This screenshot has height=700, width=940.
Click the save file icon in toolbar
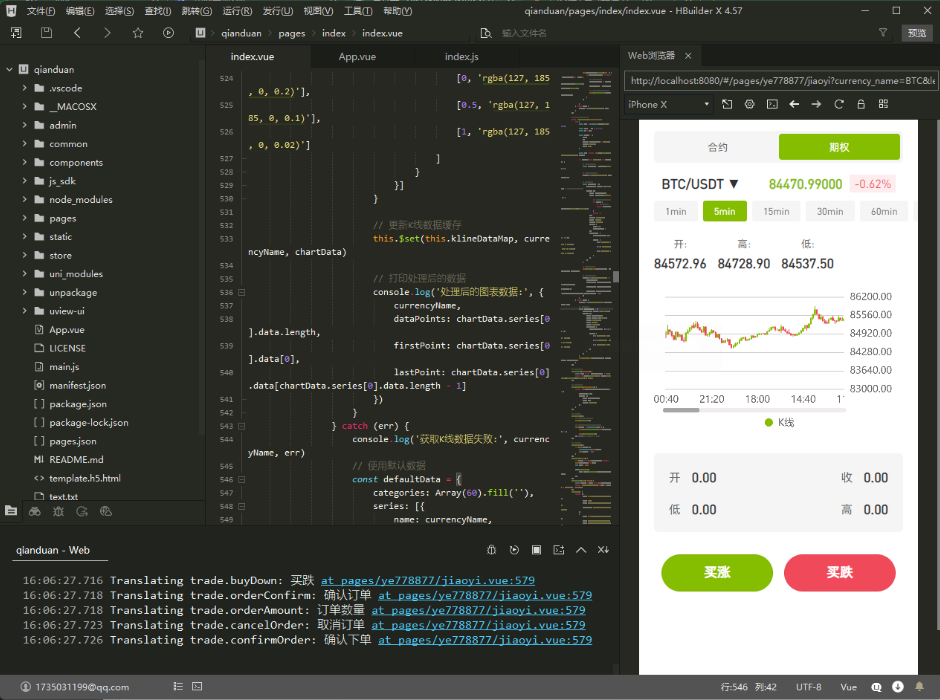46,33
